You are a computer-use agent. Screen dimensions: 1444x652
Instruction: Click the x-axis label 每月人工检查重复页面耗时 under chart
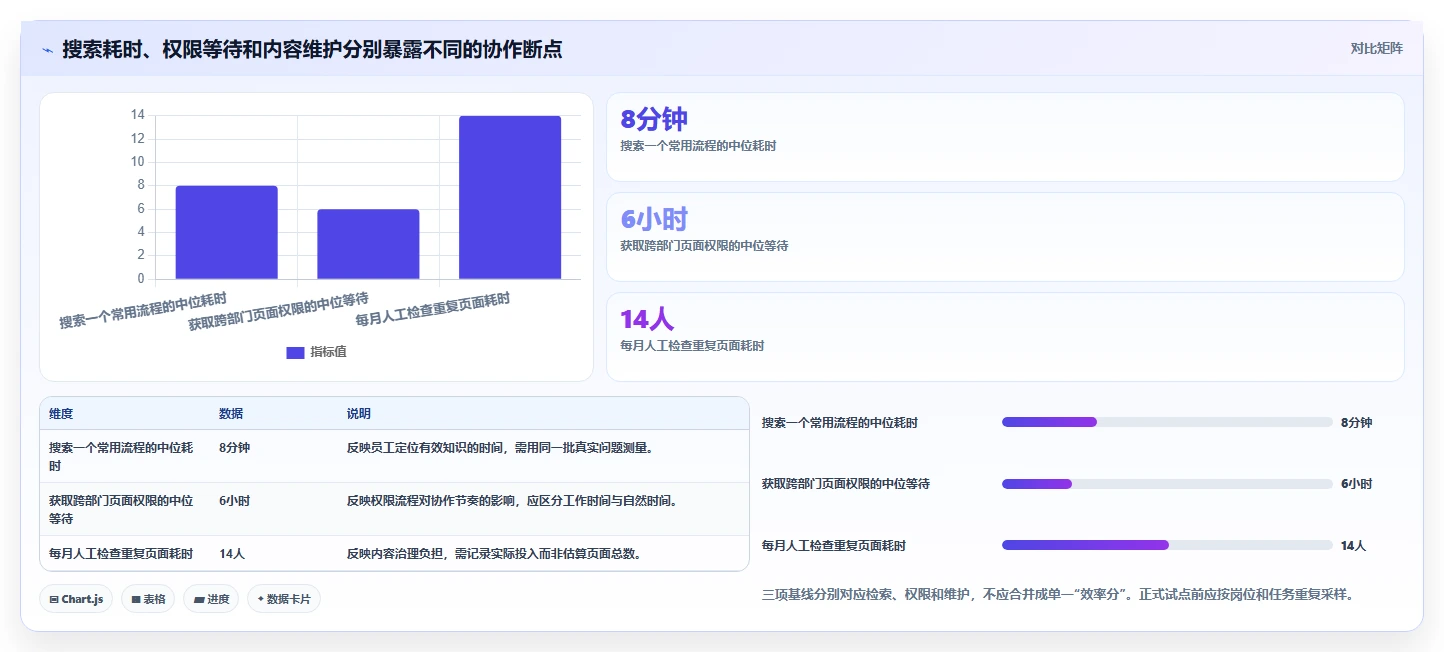point(433,311)
